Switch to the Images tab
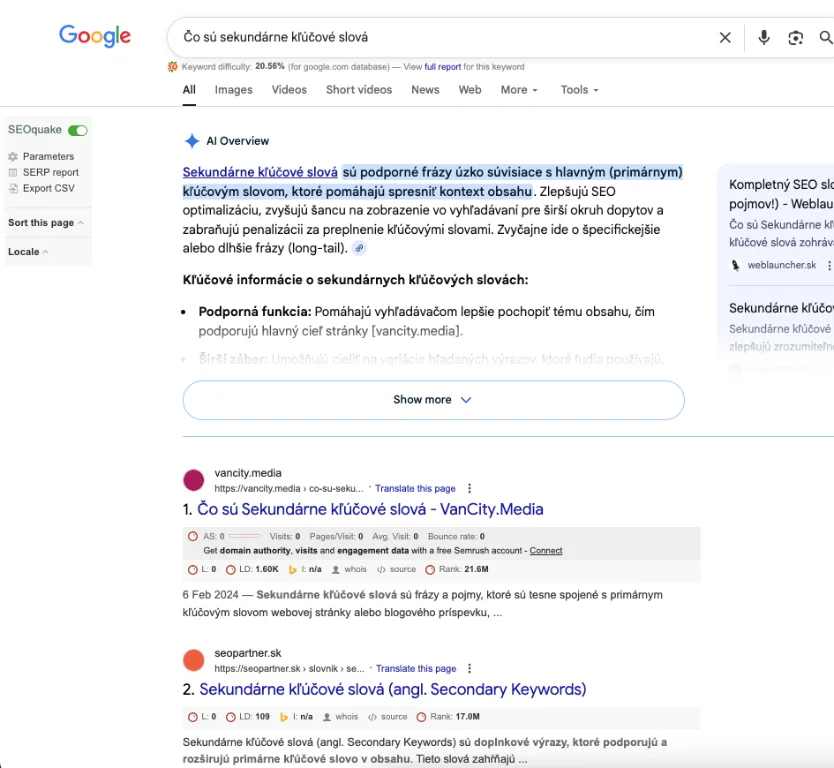 coord(233,90)
